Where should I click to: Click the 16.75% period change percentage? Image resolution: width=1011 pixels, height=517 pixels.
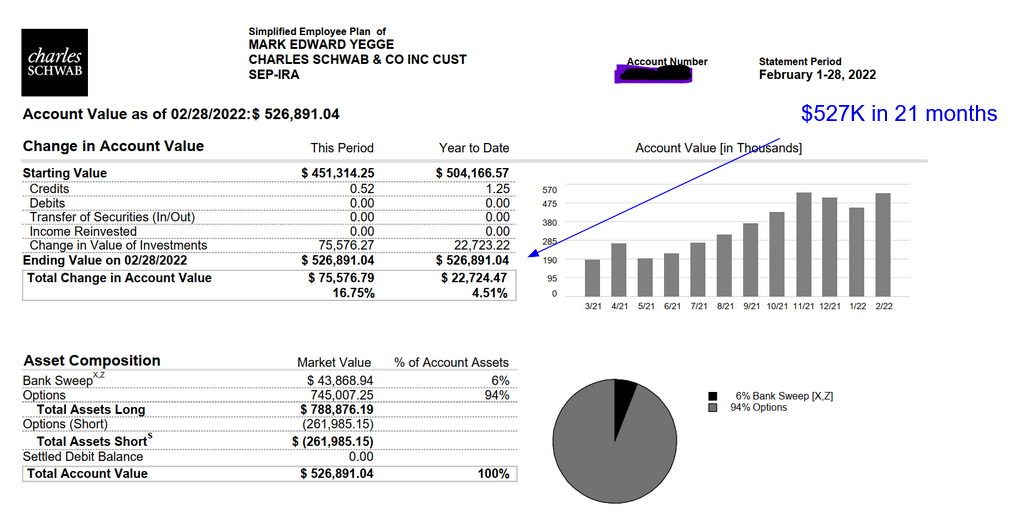(353, 293)
